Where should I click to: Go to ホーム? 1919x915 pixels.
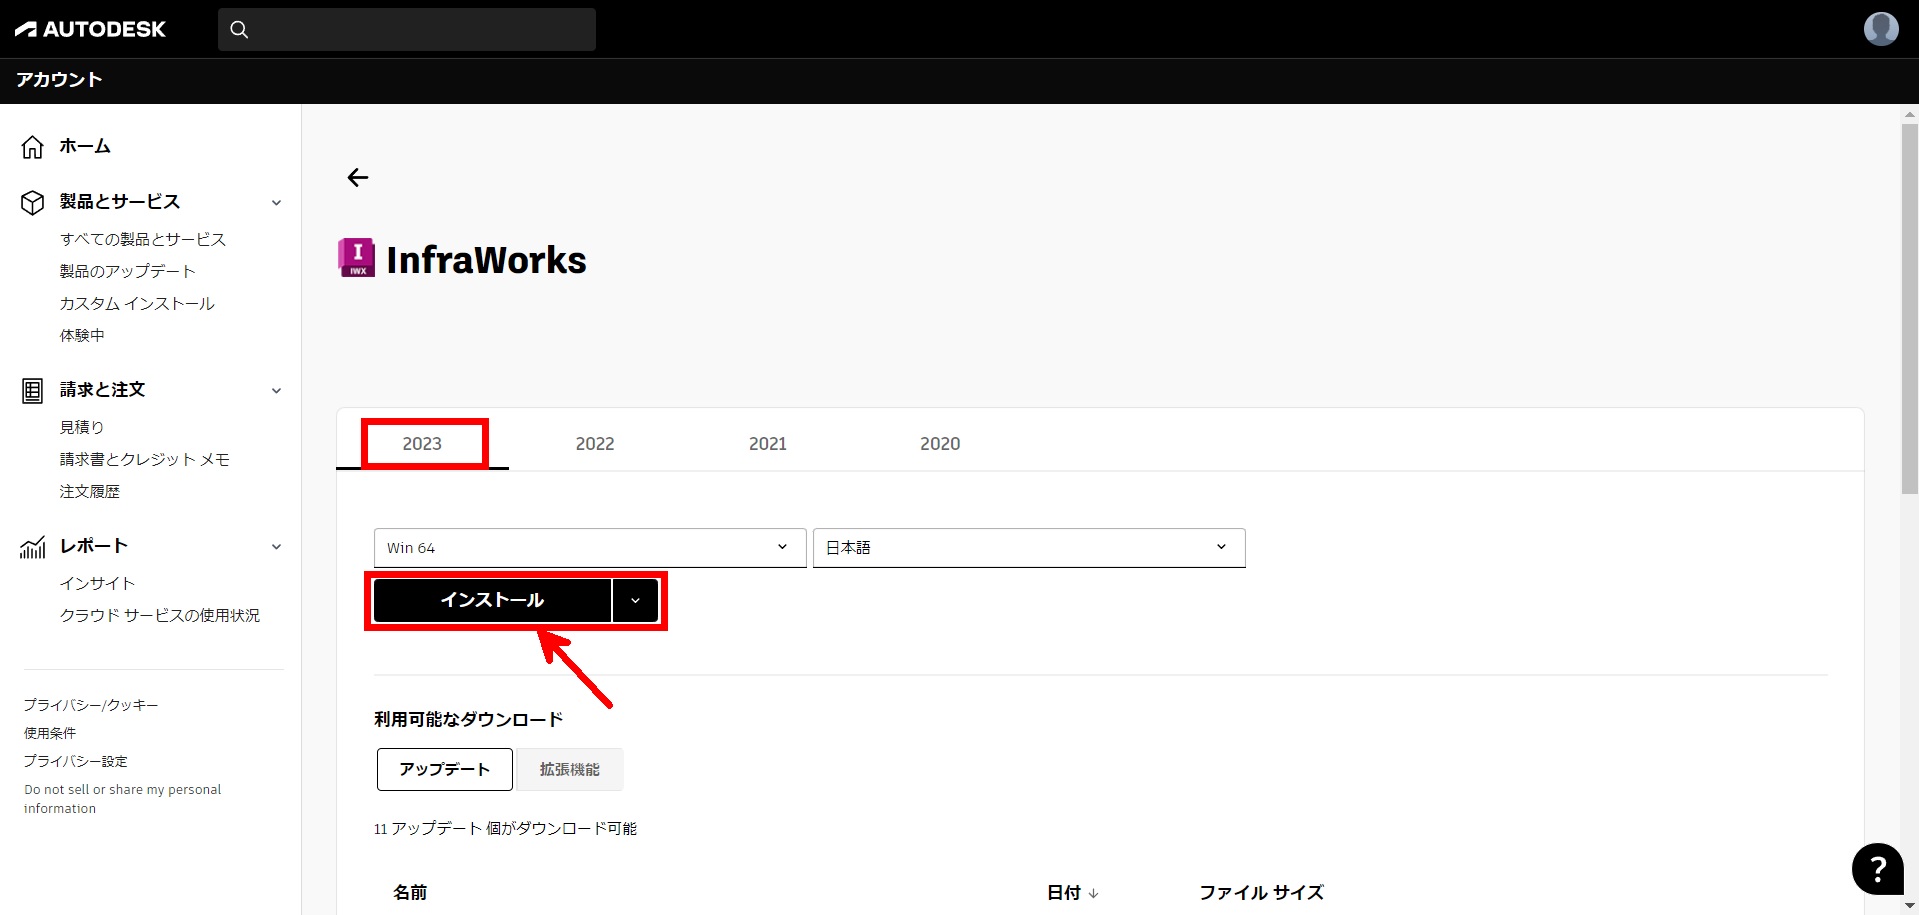(85, 146)
